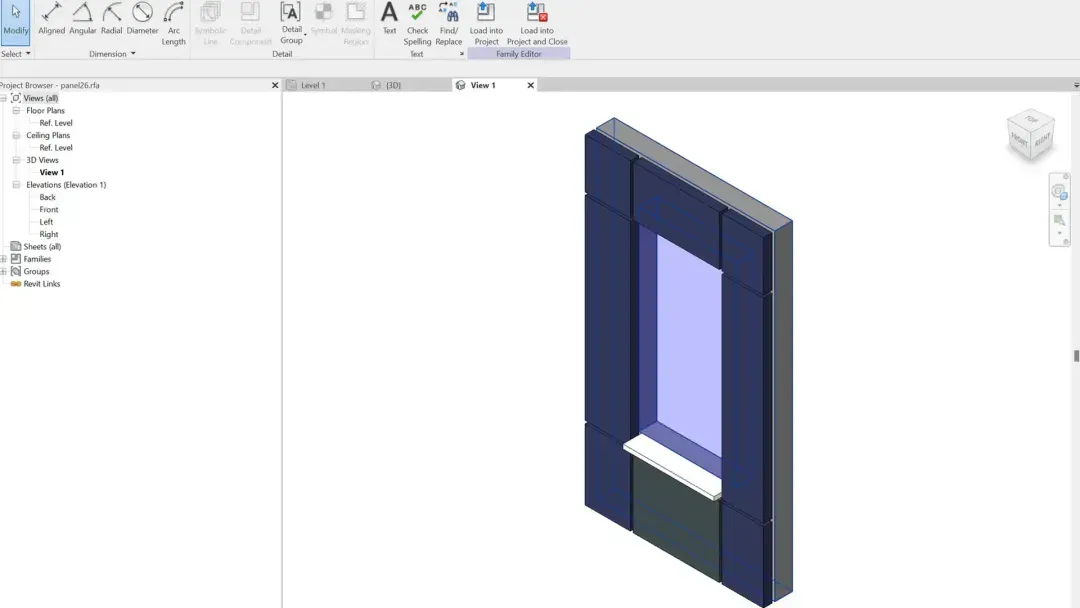Activate the Text tool
The image size is (1080, 608).
tap(389, 18)
